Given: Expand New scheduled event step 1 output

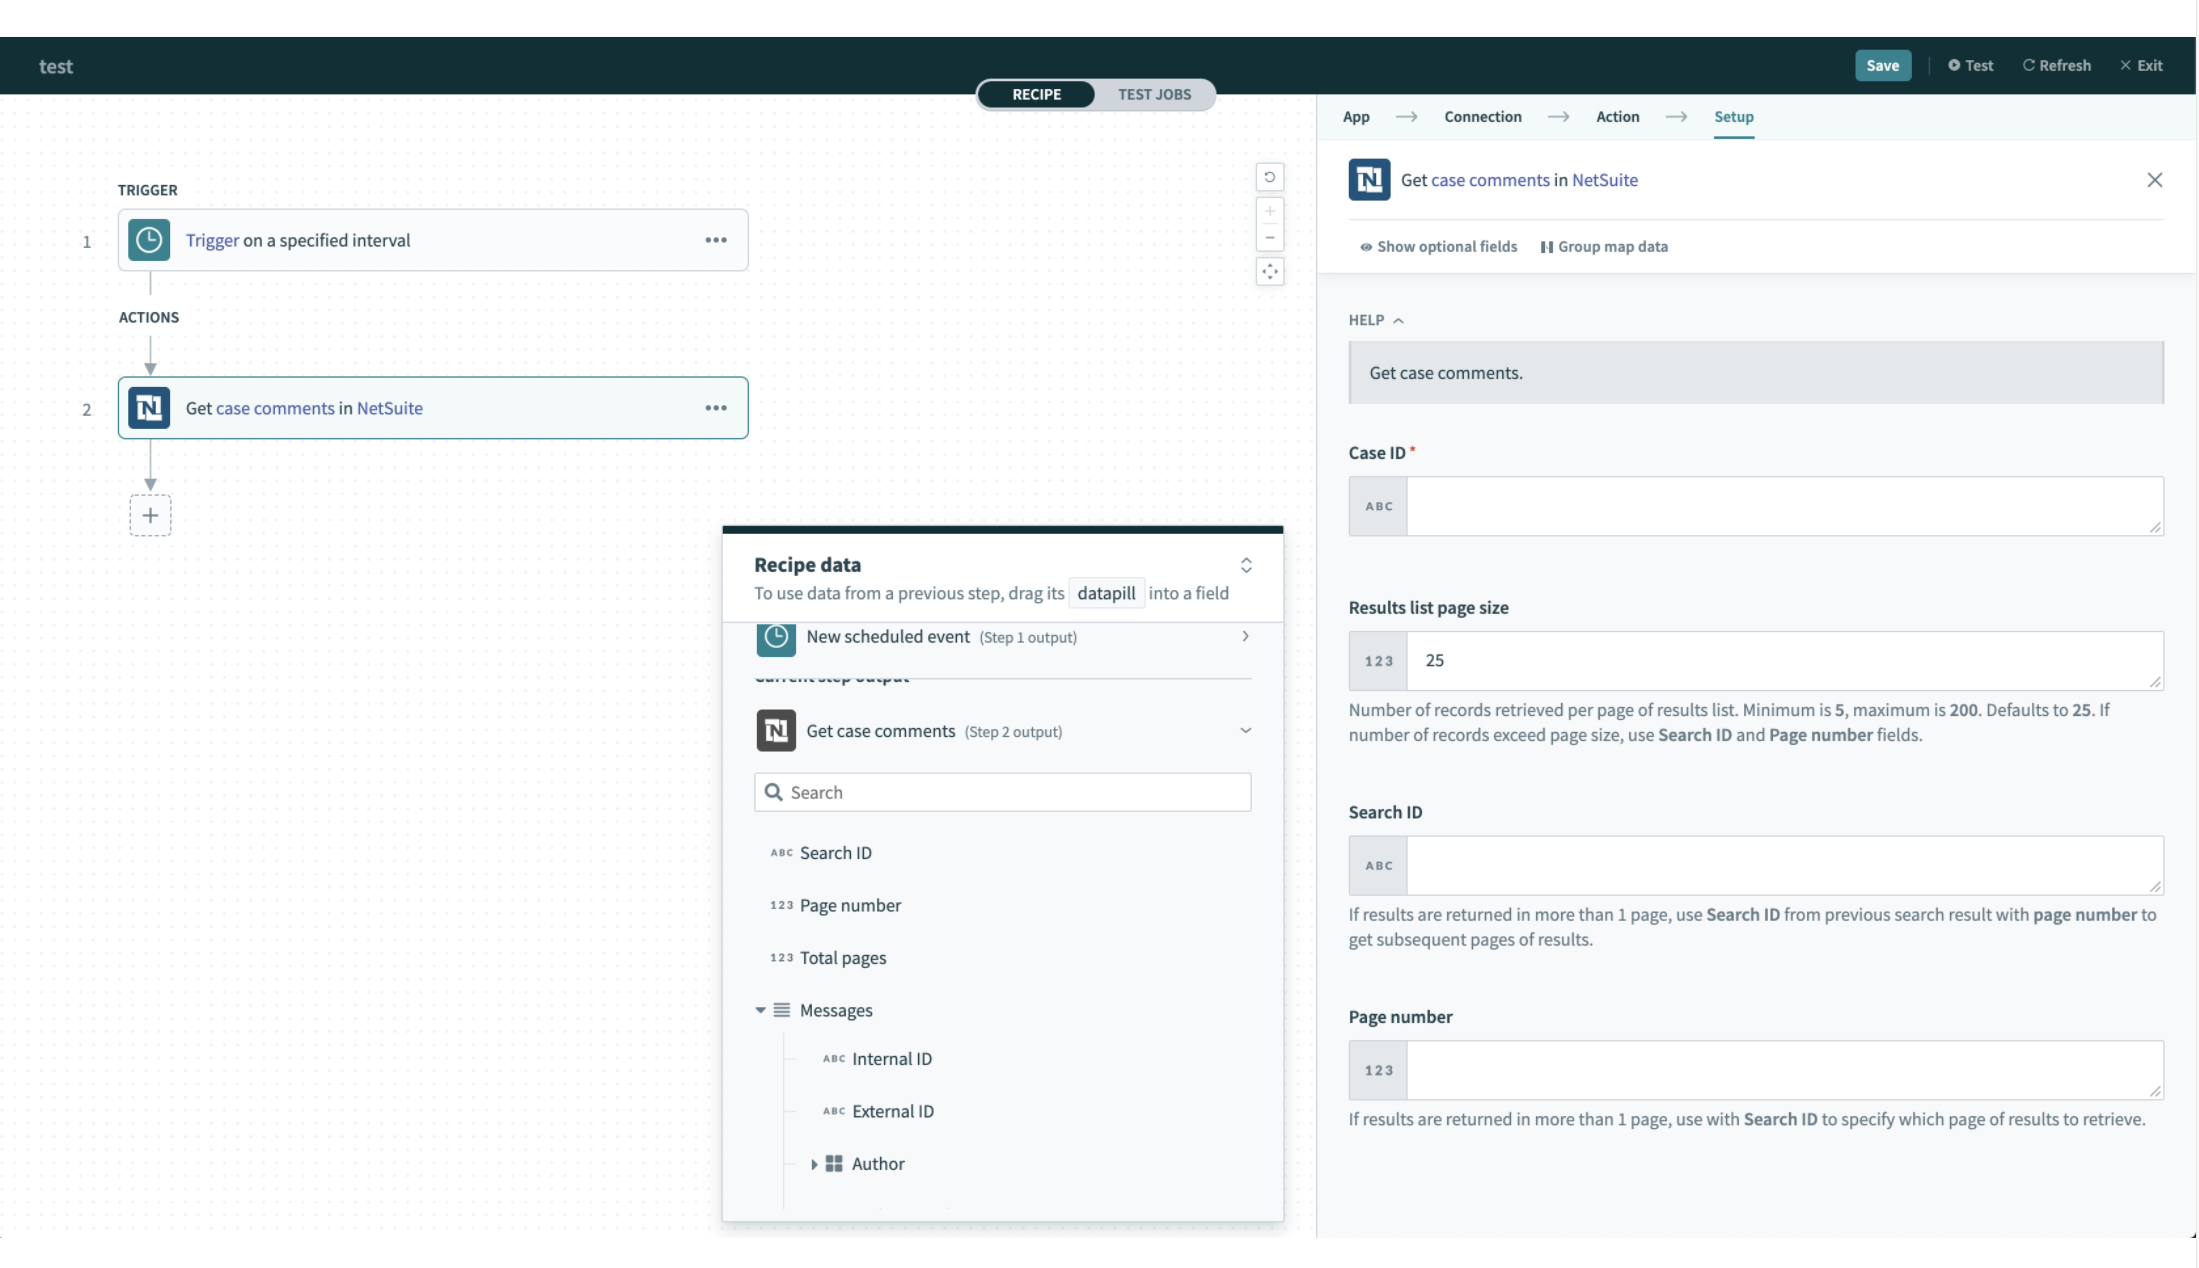Looking at the screenshot, I should 1245,637.
